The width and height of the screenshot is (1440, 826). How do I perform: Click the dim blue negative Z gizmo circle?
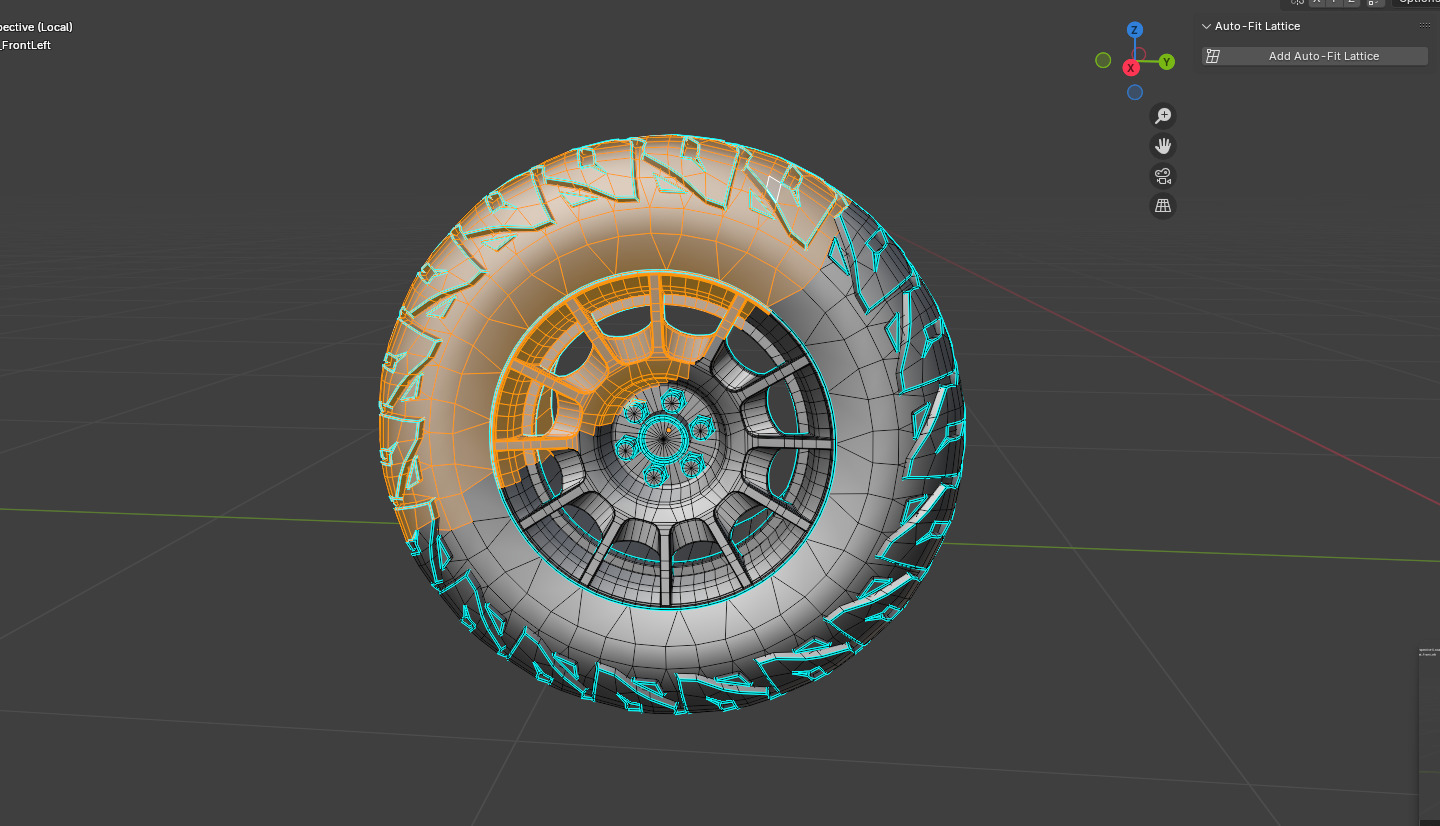pos(1135,92)
